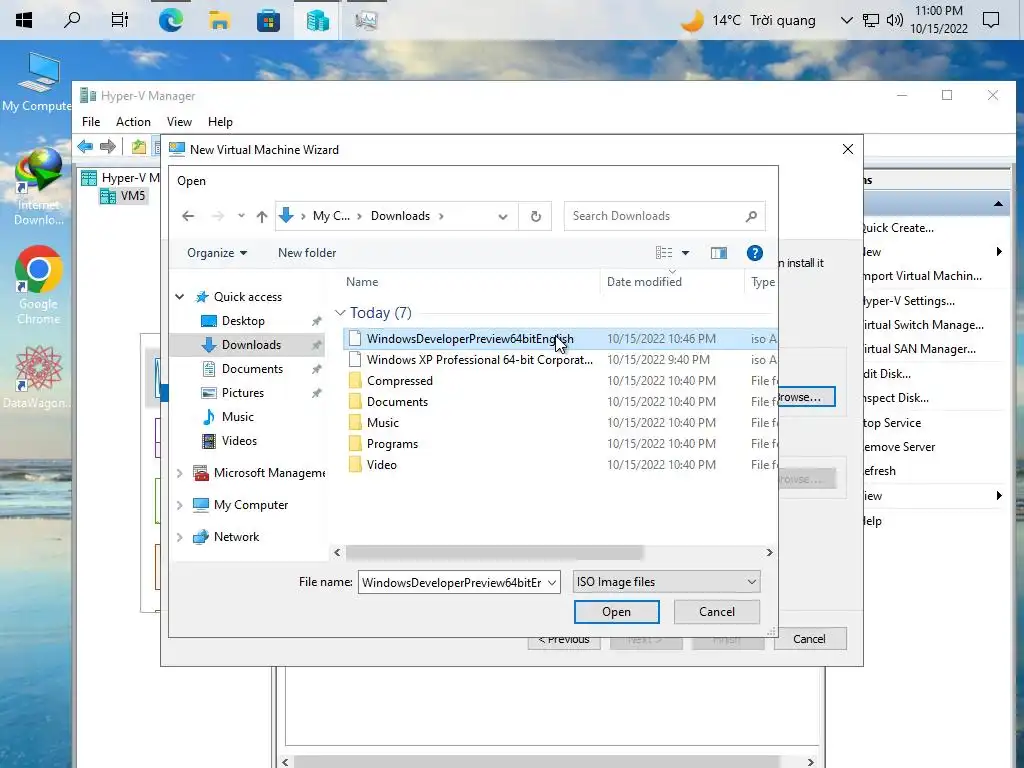The width and height of the screenshot is (1024, 768).
Task: Click New folder
Action: pos(307,253)
